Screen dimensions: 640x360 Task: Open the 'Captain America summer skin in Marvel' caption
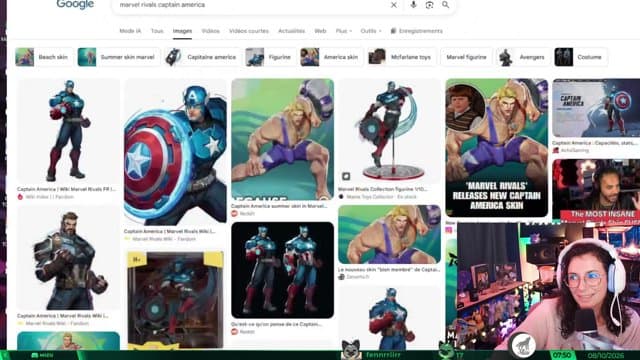coord(279,206)
